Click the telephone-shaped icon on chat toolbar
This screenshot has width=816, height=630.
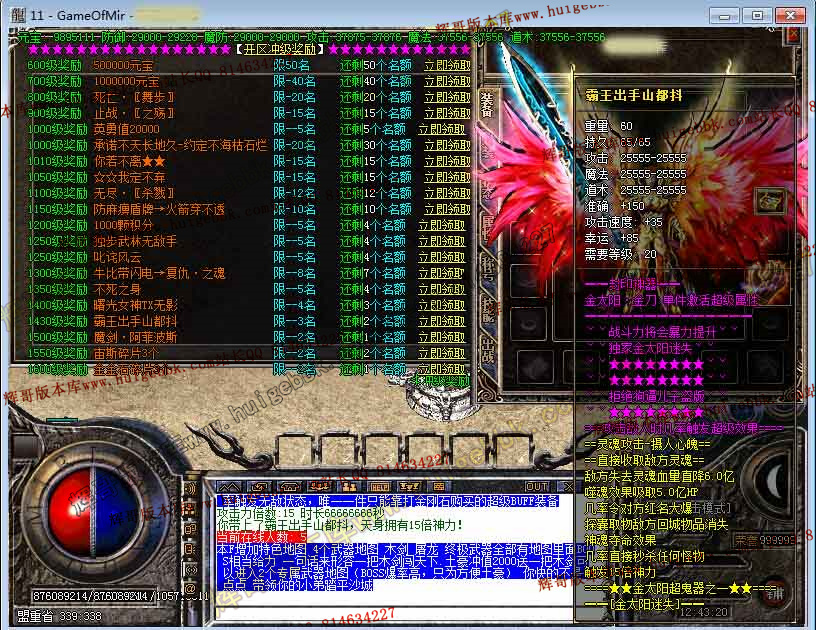tap(289, 487)
